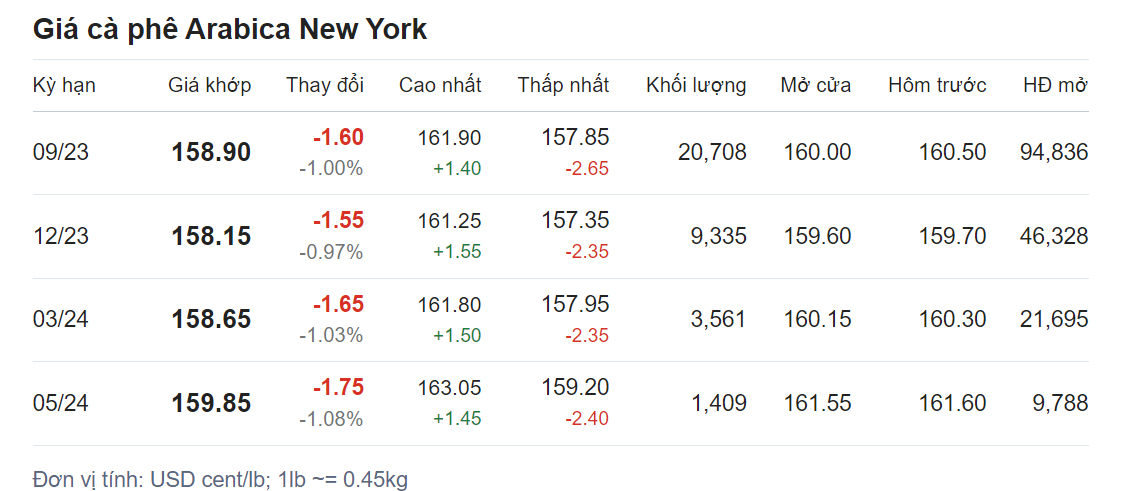Viewport: 1129px width, 491px height.
Task: Click the 158.90 matched price
Action: 211,153
